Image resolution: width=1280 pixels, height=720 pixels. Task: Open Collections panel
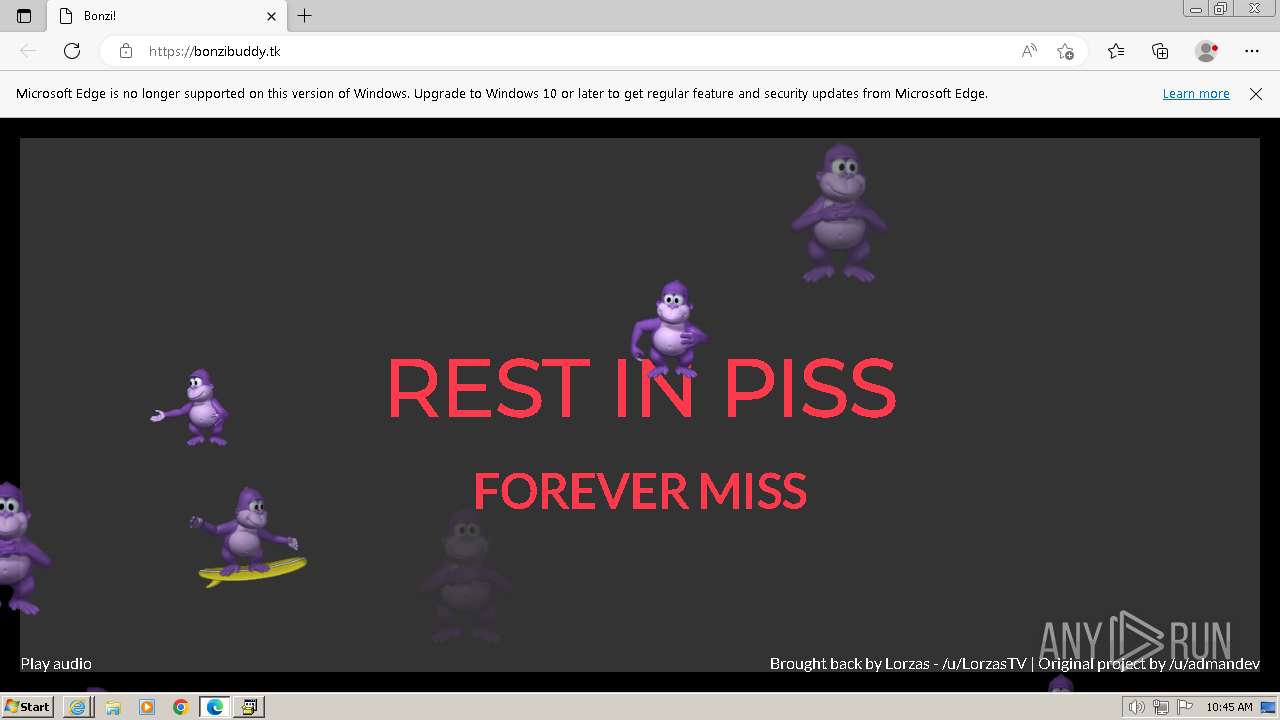click(x=1160, y=51)
